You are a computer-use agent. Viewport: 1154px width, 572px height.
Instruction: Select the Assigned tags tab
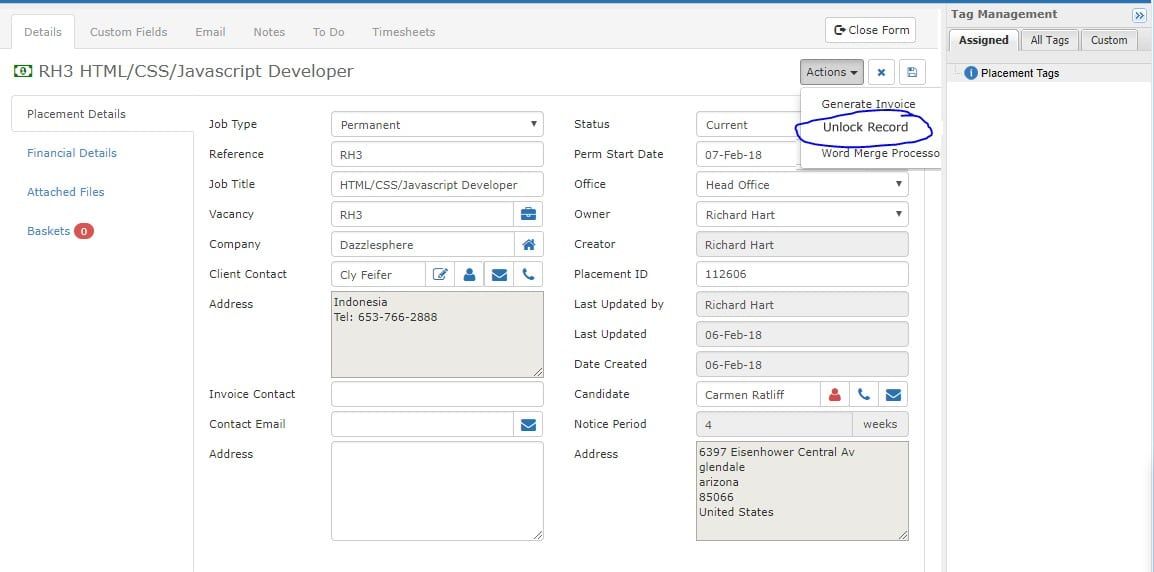[x=983, y=40]
